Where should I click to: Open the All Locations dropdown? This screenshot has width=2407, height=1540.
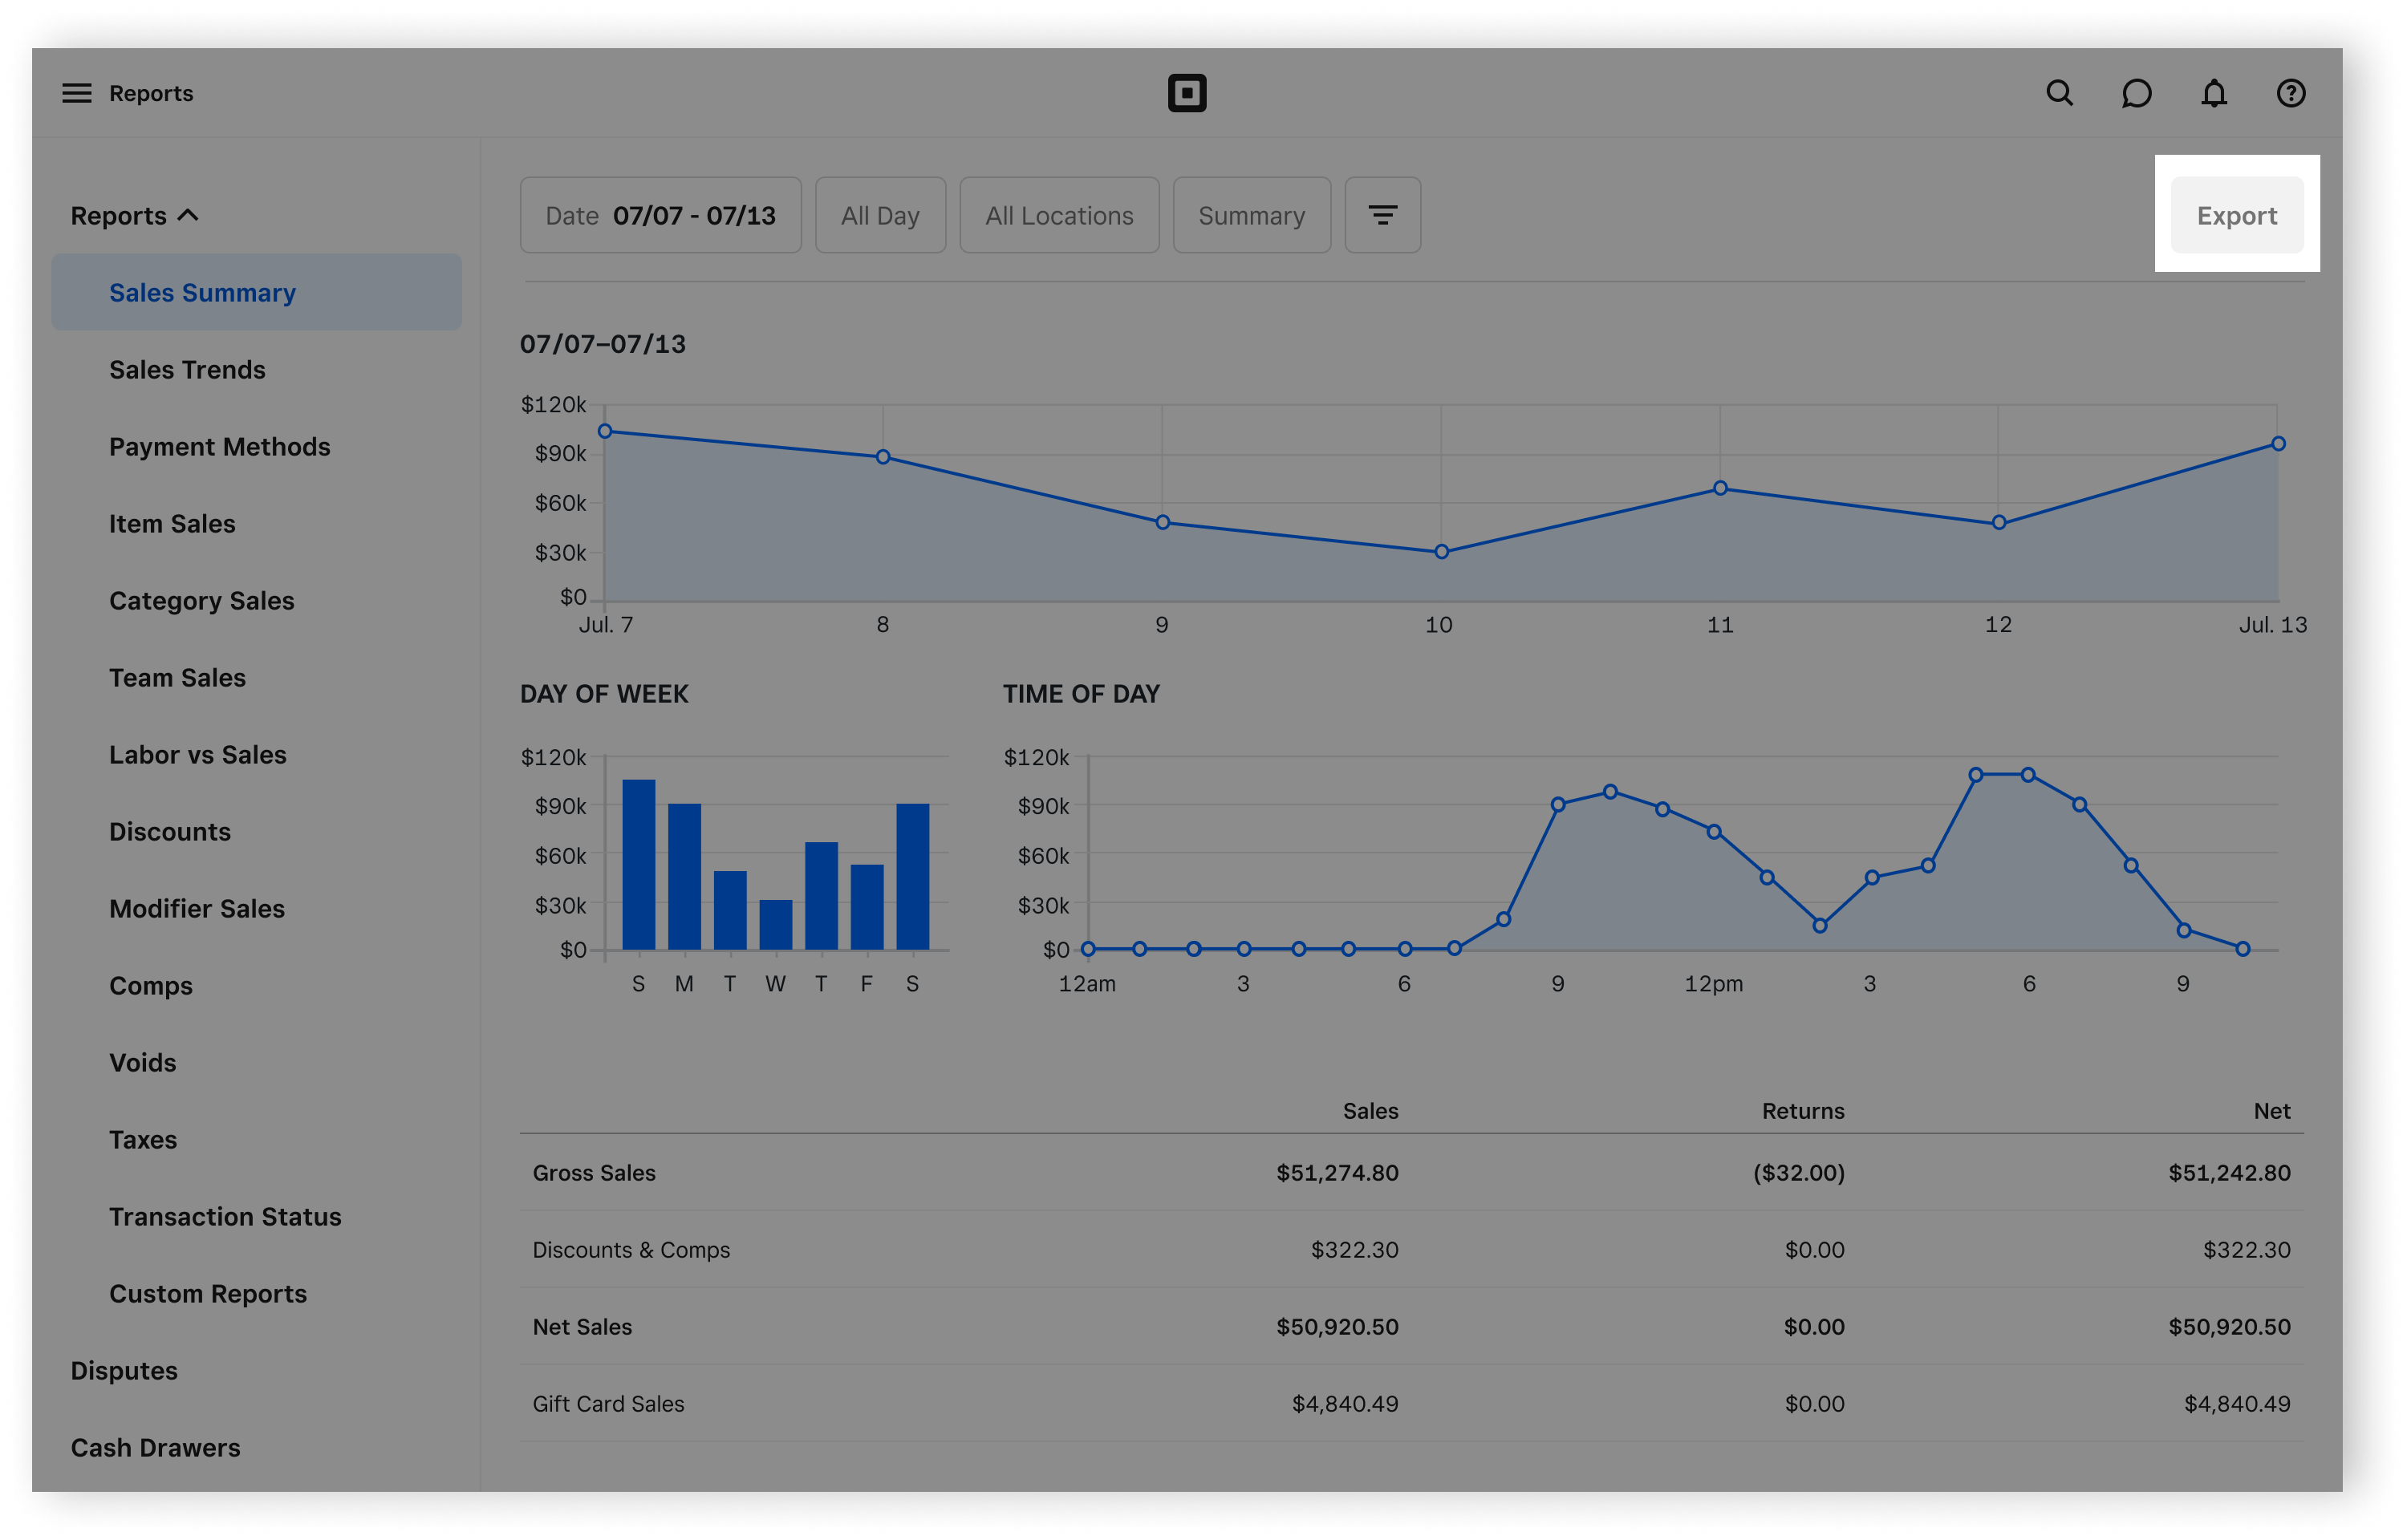pos(1059,215)
